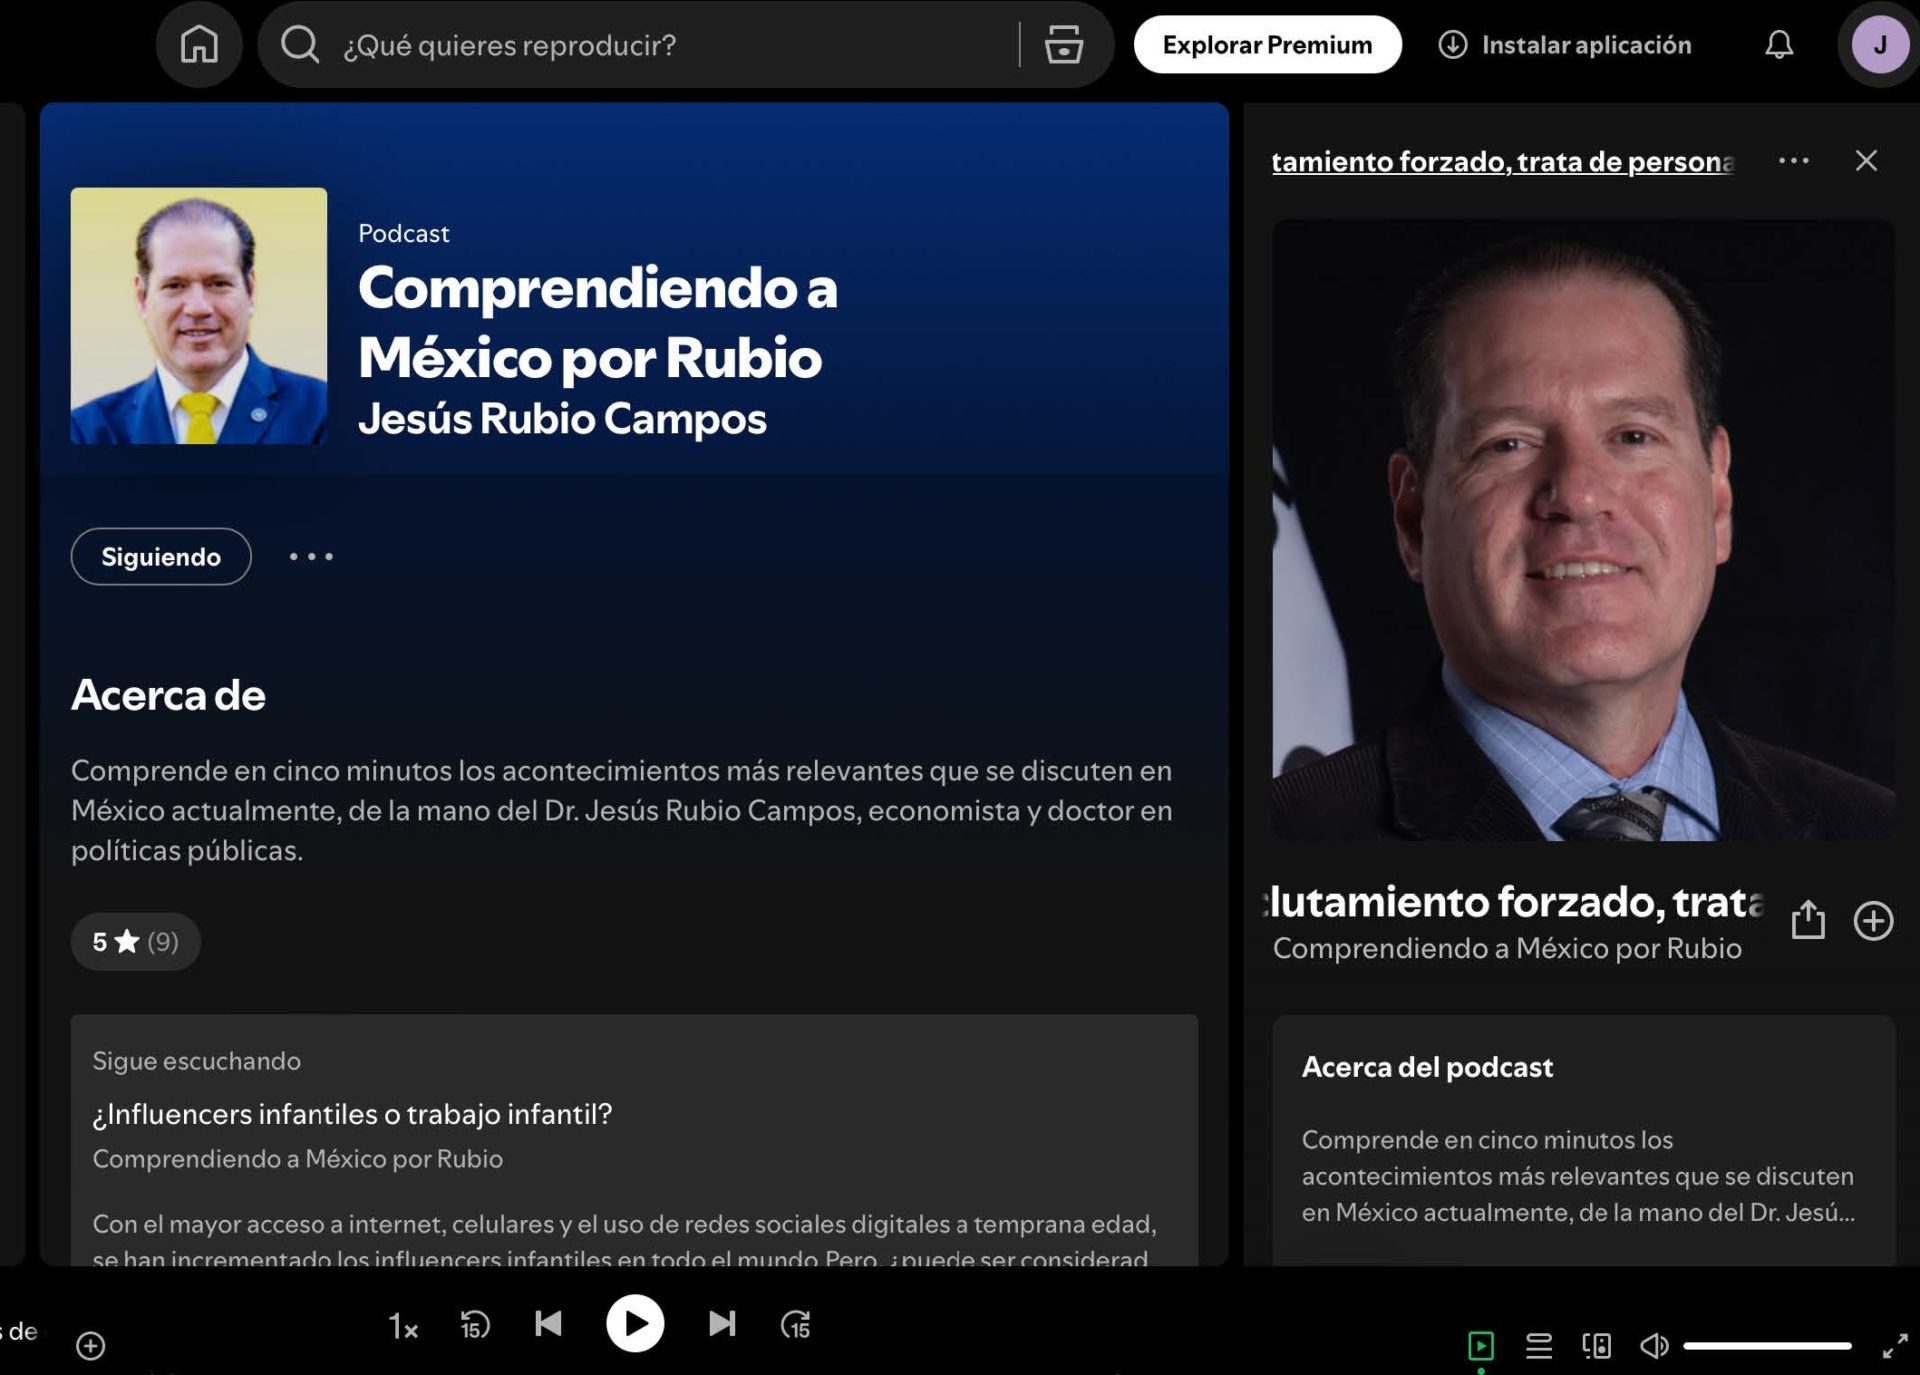Open notifications bell

click(x=1778, y=45)
